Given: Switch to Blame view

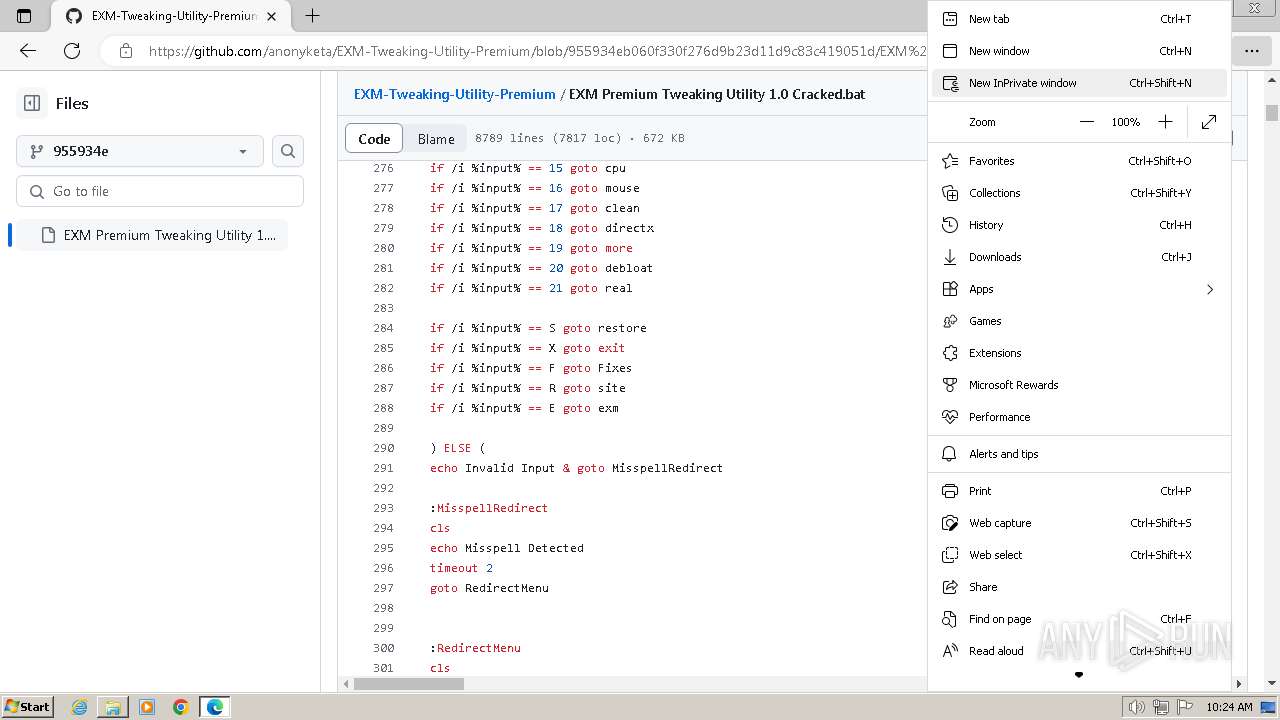Looking at the screenshot, I should click(x=436, y=139).
